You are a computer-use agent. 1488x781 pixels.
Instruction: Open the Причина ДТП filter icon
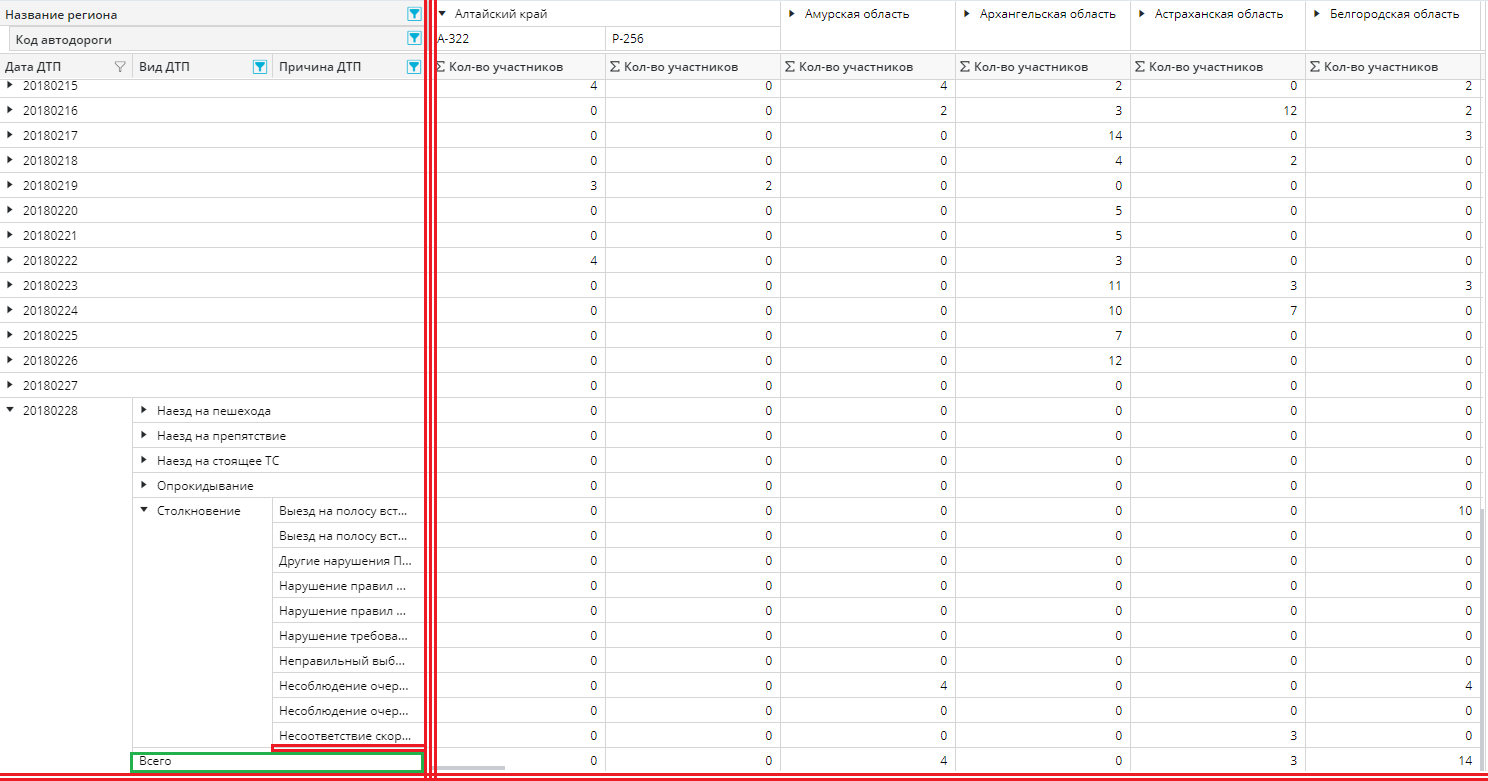414,67
